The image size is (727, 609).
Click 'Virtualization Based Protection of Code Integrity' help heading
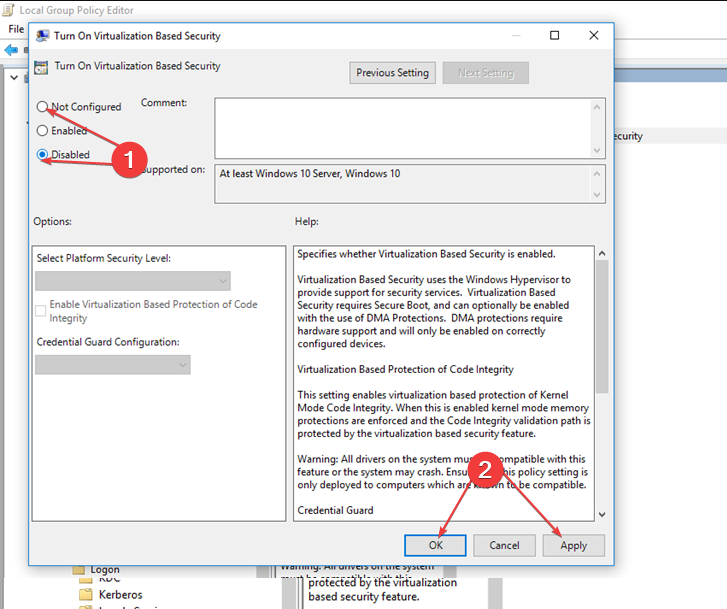point(405,369)
